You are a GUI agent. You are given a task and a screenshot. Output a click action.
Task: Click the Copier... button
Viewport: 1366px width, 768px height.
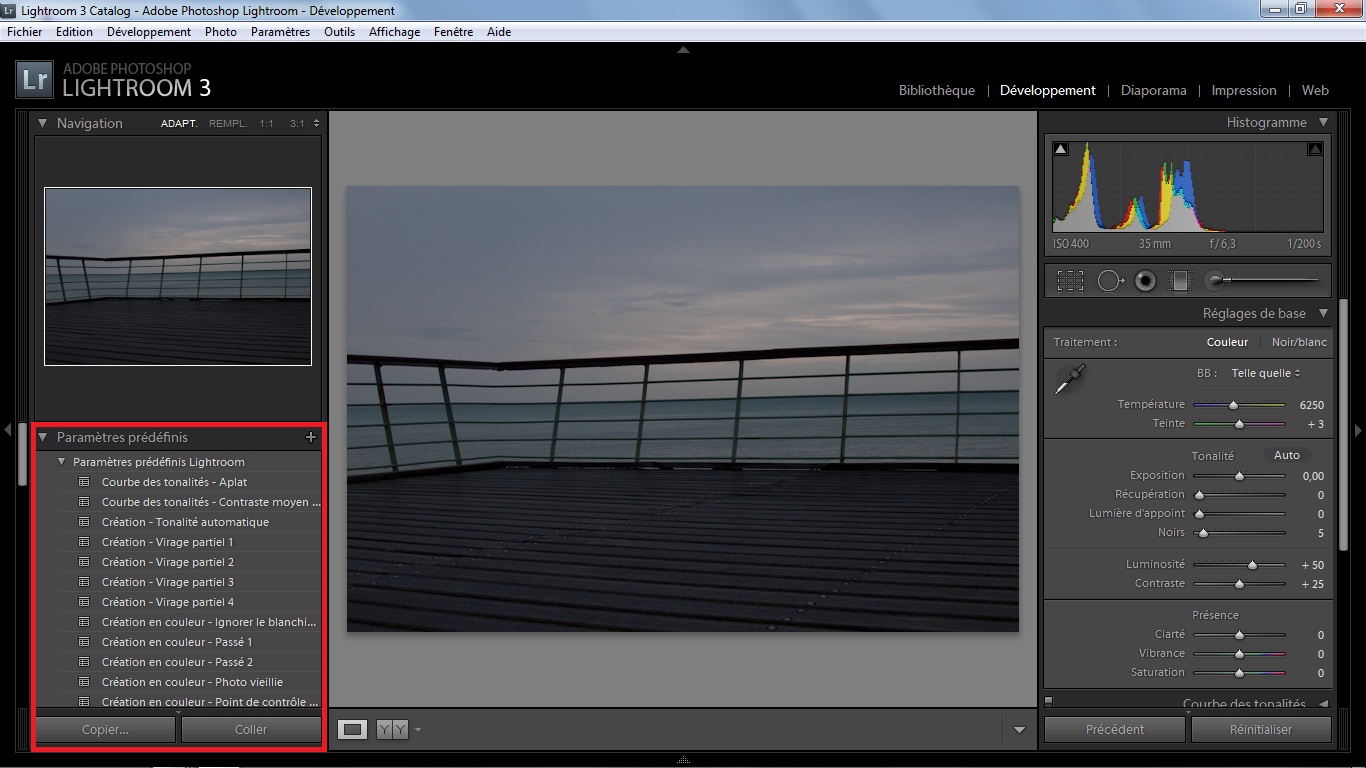pyautogui.click(x=105, y=729)
